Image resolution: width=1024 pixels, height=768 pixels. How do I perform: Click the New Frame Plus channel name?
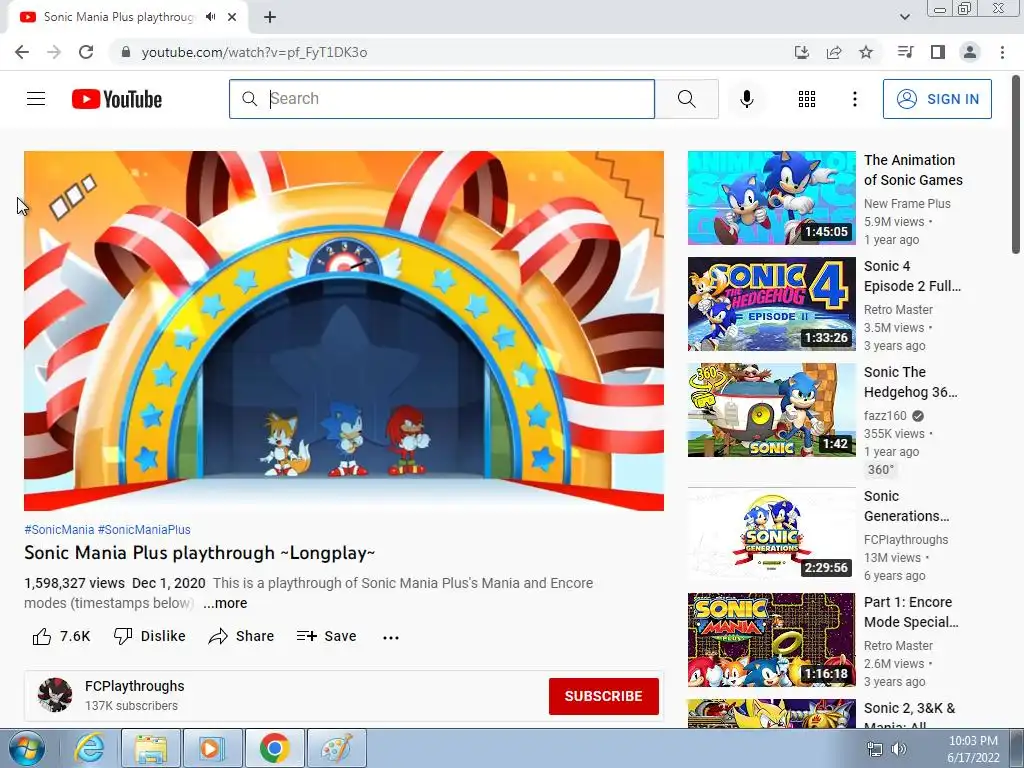point(907,204)
